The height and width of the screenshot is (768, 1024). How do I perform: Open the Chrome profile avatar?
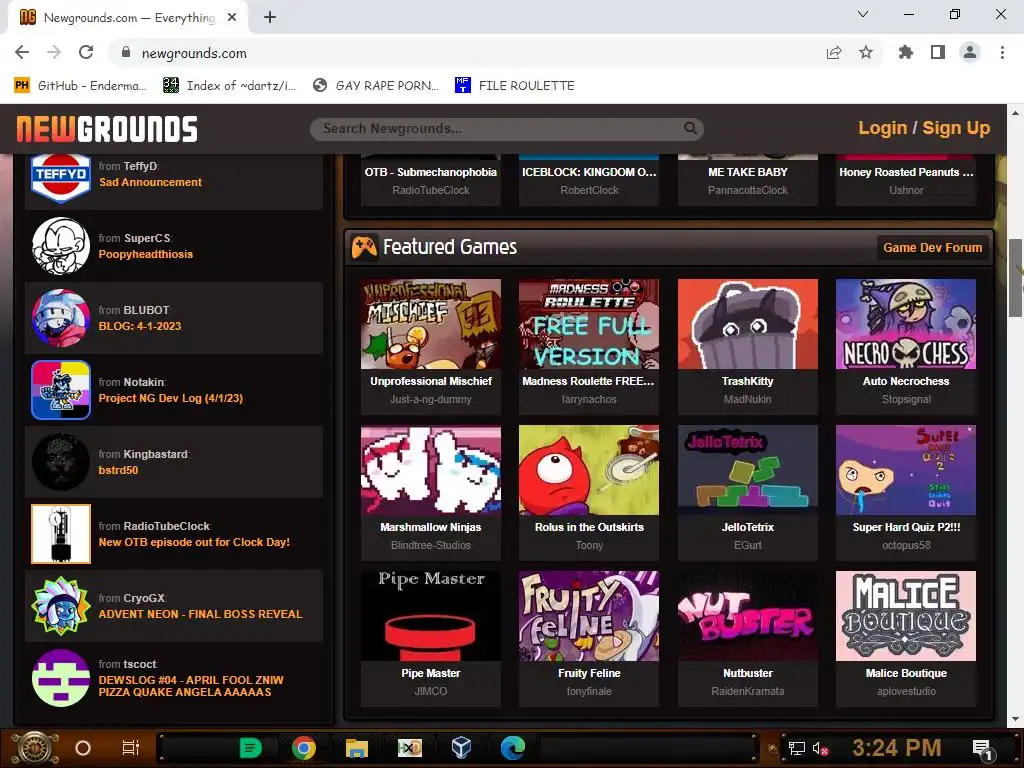click(x=970, y=52)
